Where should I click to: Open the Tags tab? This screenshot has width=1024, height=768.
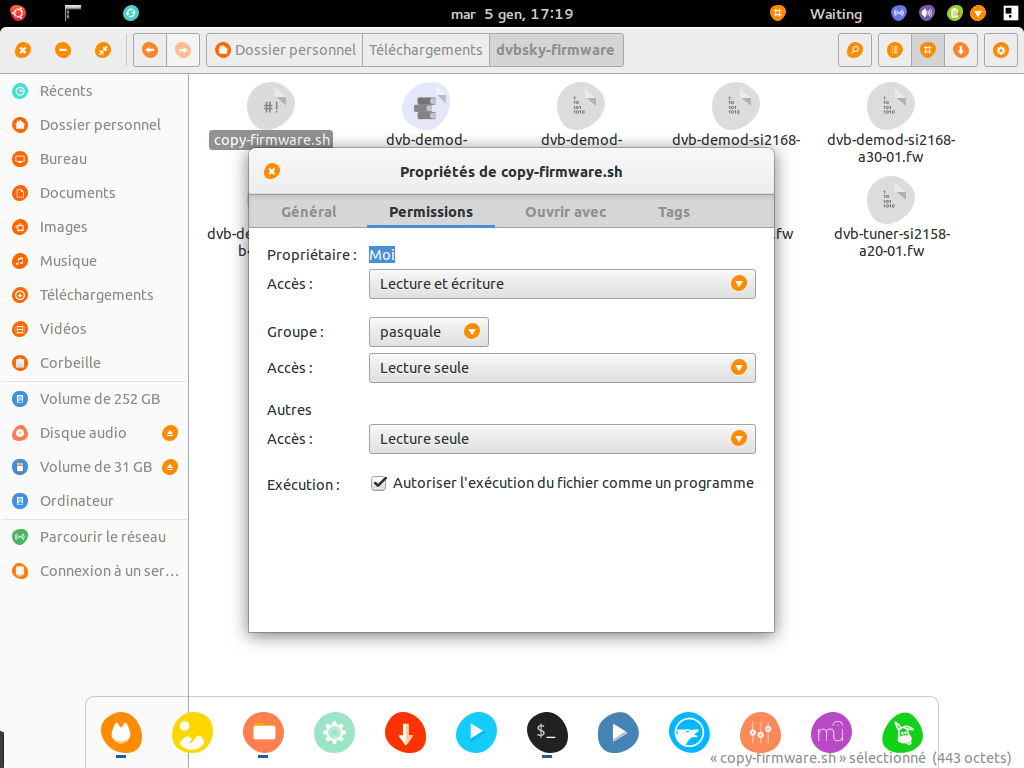[674, 212]
